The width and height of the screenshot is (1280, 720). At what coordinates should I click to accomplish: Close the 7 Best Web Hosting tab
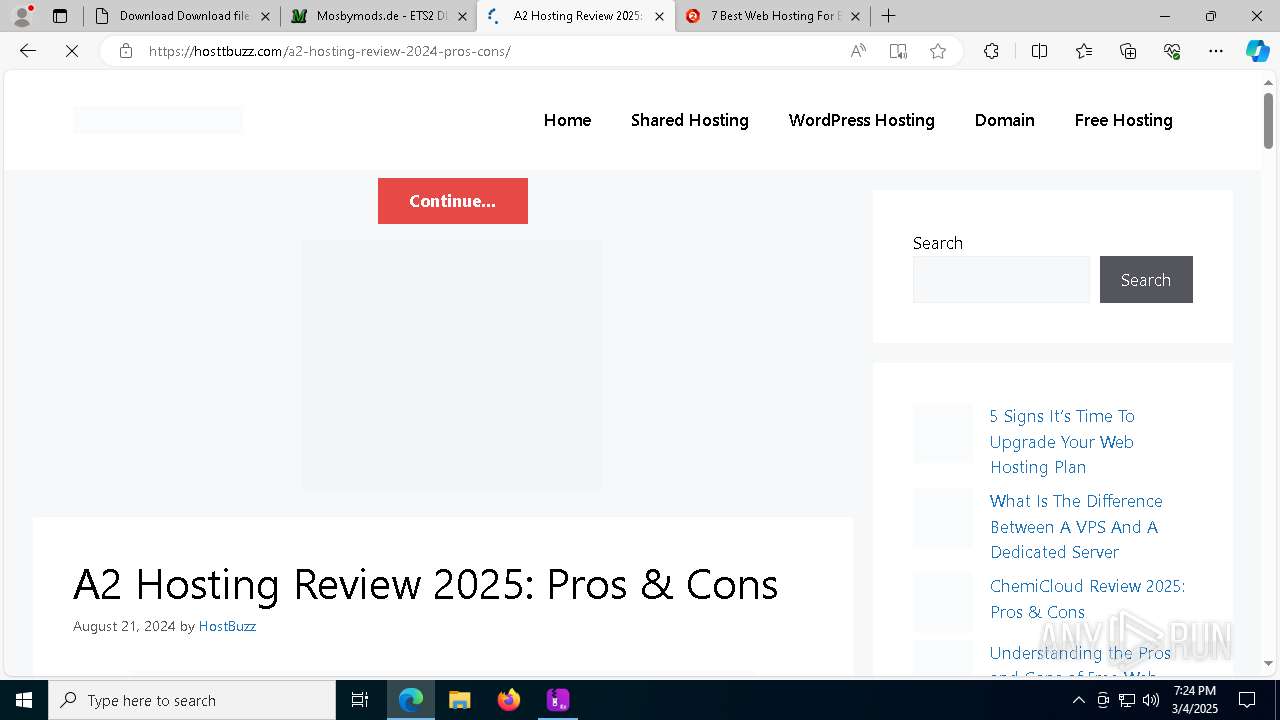pos(855,16)
